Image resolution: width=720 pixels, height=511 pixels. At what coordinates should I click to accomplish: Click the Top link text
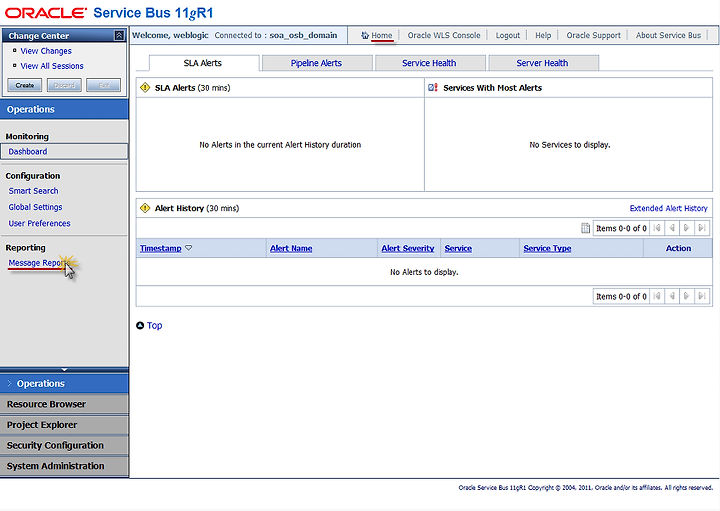pyautogui.click(x=154, y=326)
